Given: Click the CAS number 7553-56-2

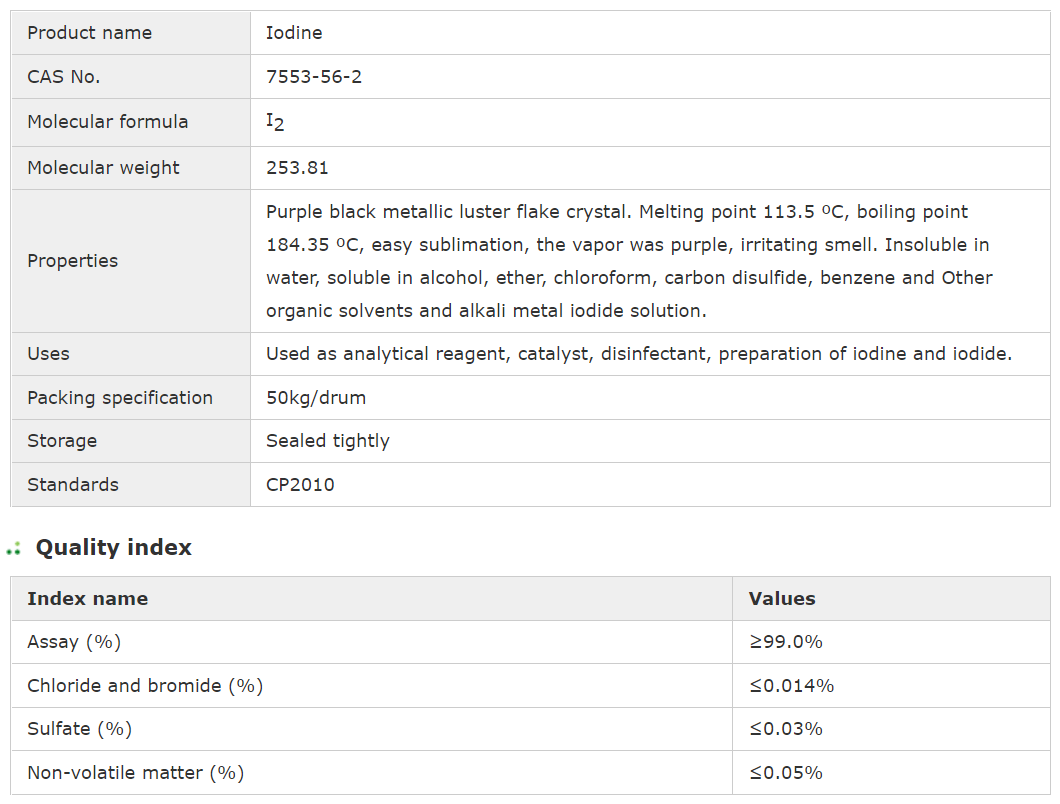Looking at the screenshot, I should (314, 77).
